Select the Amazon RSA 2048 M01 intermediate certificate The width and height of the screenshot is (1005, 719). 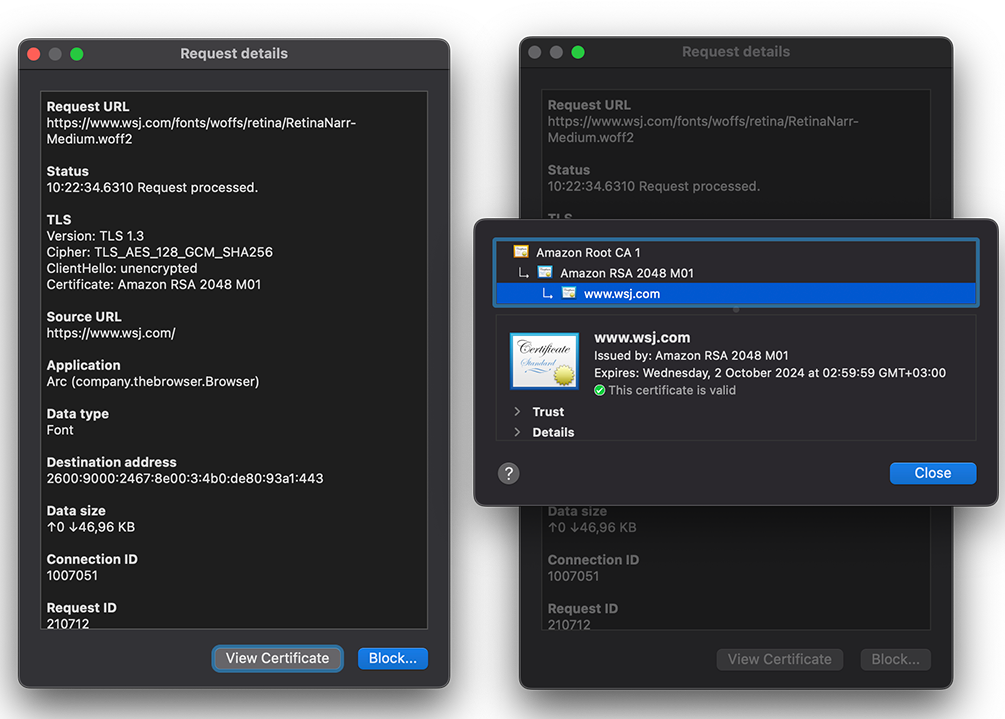[626, 273]
